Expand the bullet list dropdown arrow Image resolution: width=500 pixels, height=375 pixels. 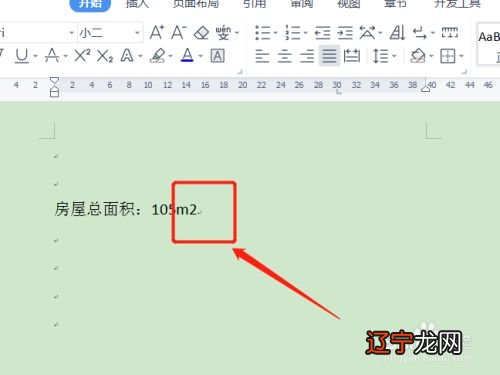(275, 33)
